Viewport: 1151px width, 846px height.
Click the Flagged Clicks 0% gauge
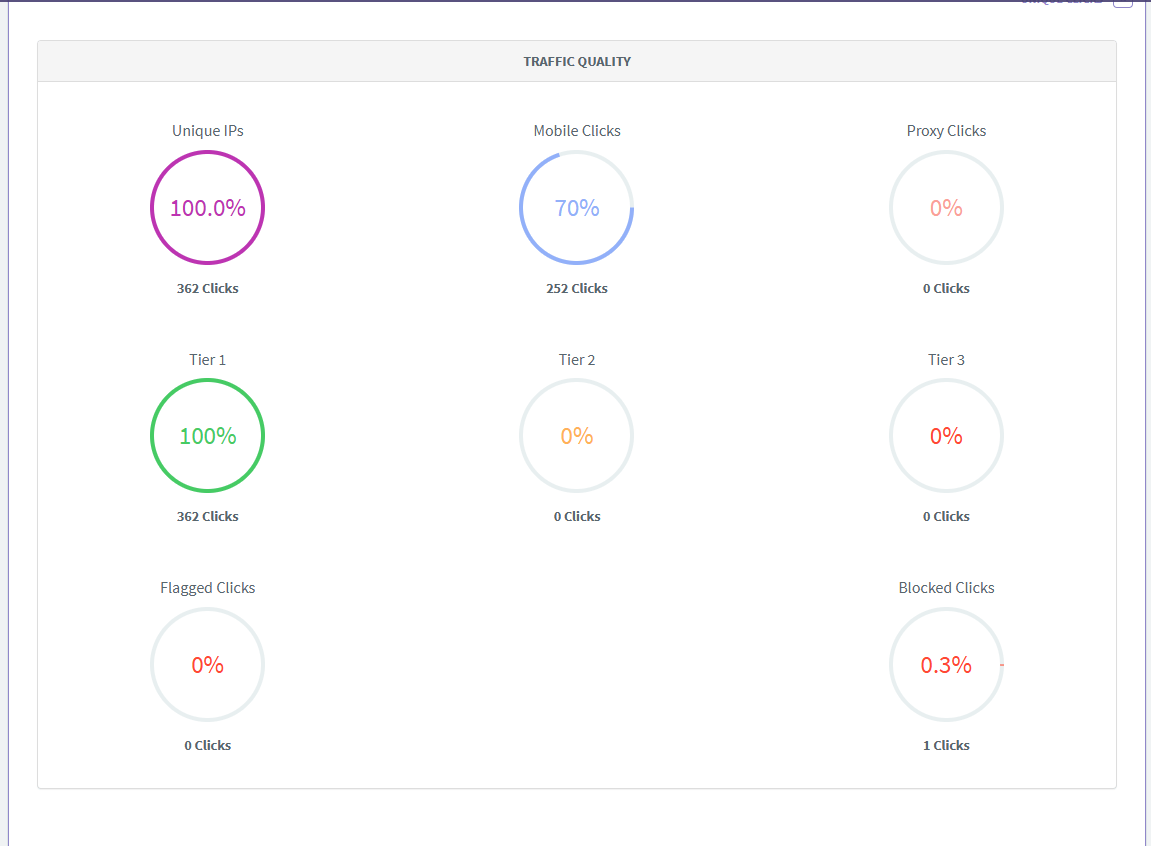[x=208, y=665]
